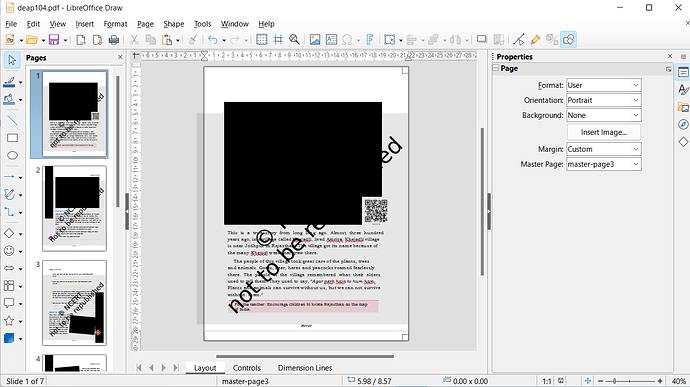The image size is (690, 387).
Task: Collapse the Page section in Properties
Action: [x=495, y=68]
